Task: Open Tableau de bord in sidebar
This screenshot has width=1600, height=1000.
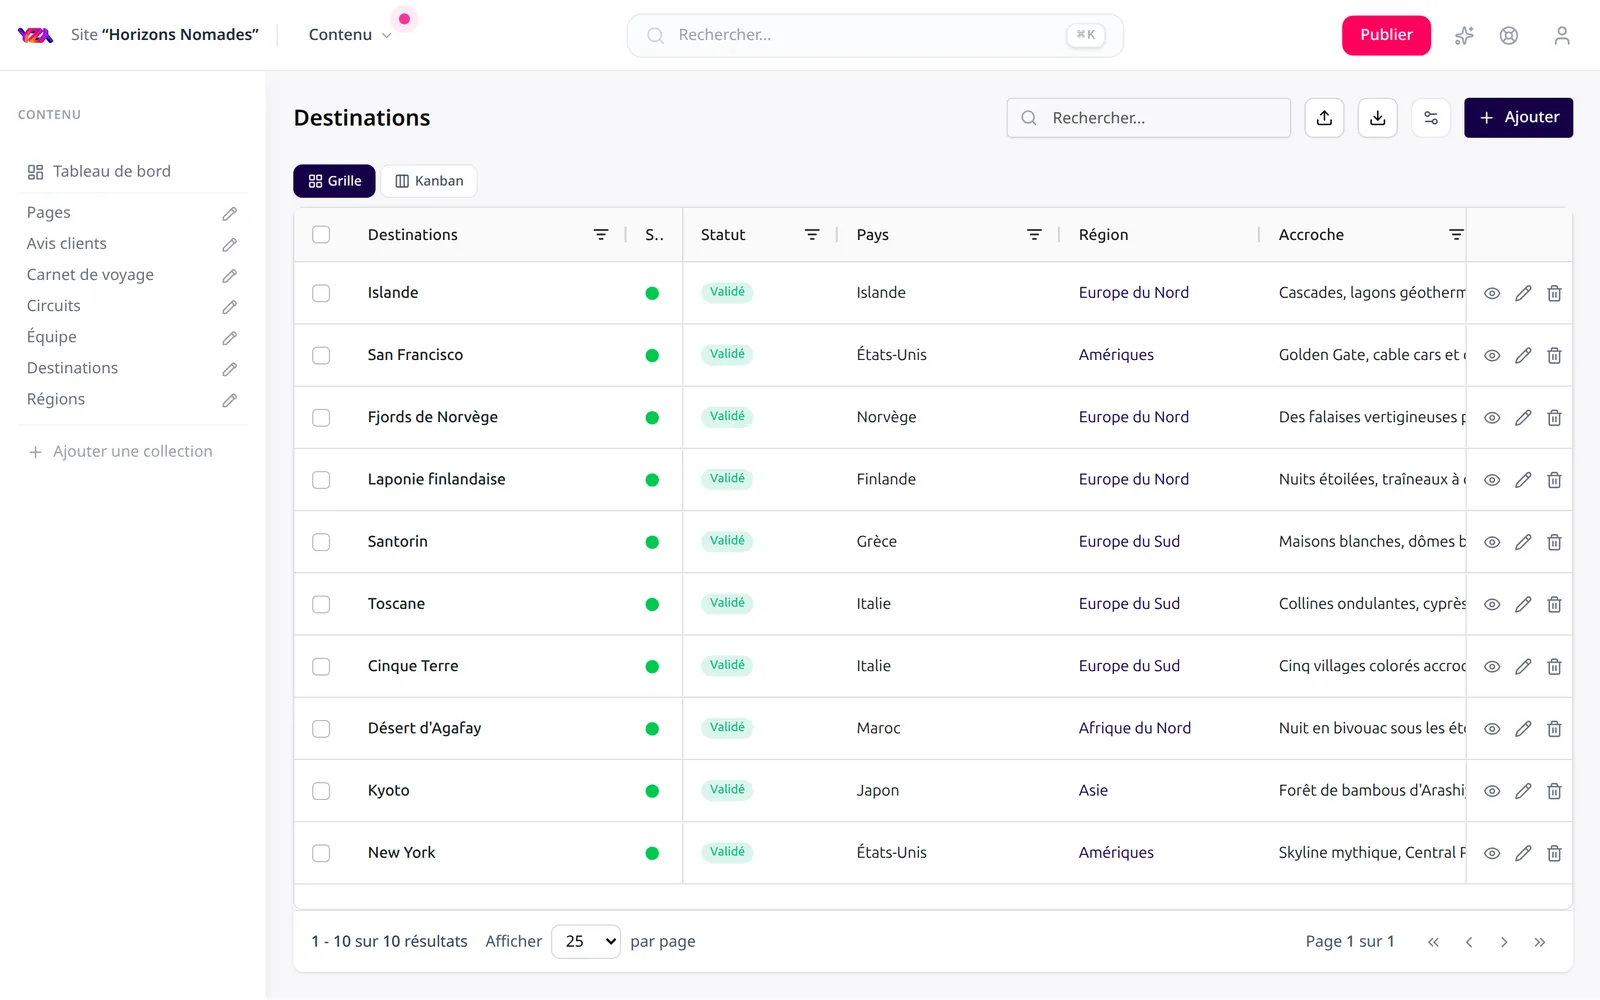Action: pyautogui.click(x=99, y=172)
